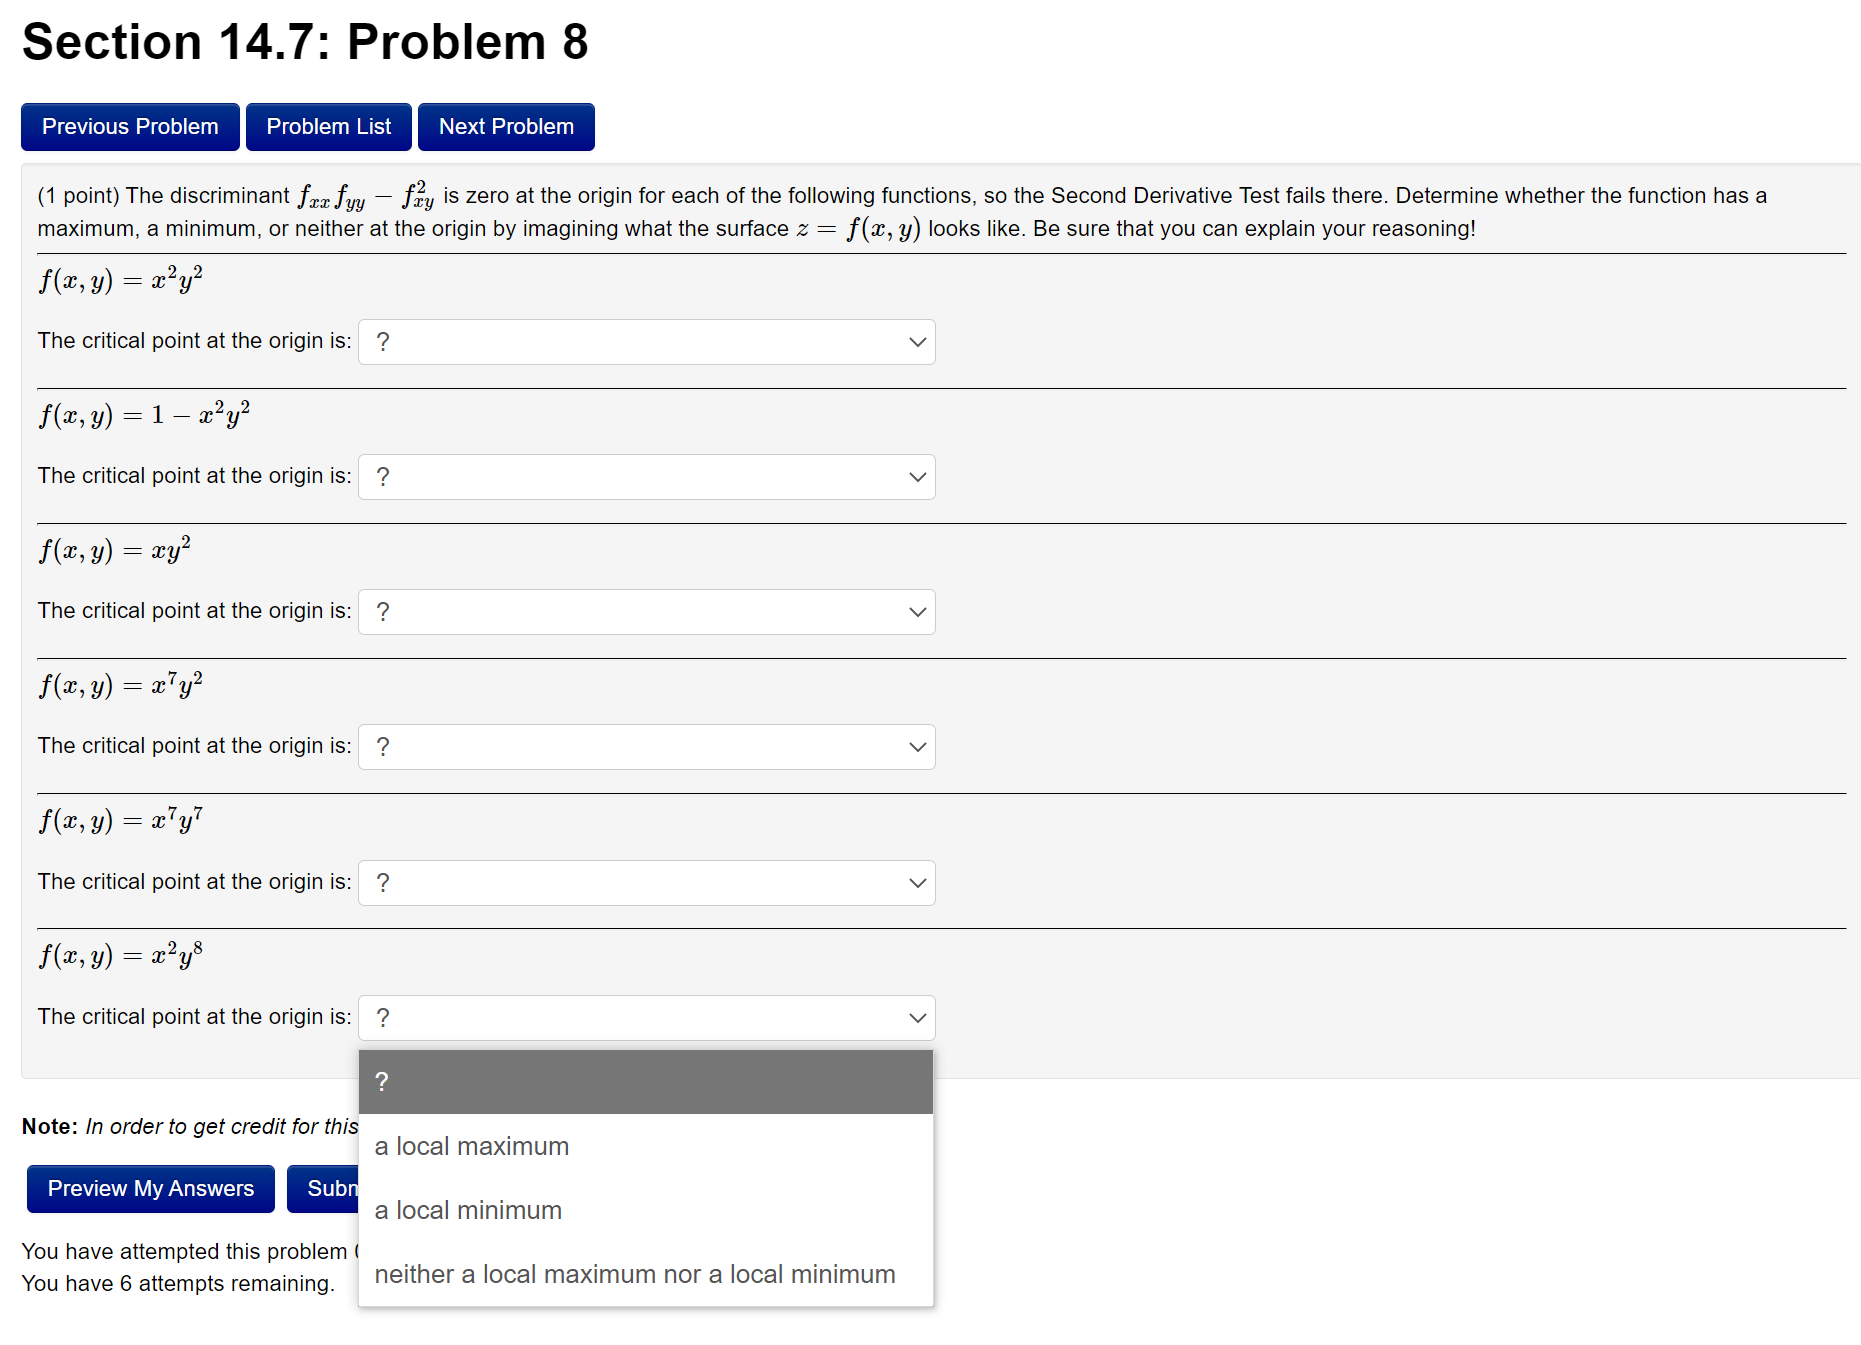Click the chevron on the 1−x²y² select
1861x1345 pixels.
(x=915, y=477)
